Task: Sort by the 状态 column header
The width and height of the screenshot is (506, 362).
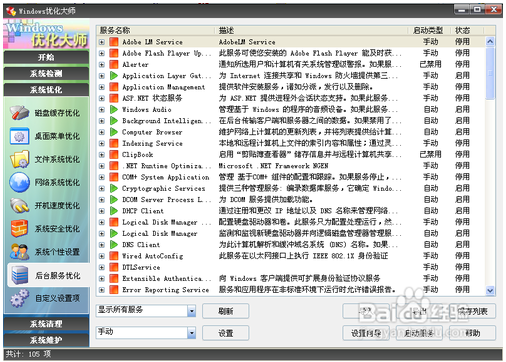Action: point(467,31)
